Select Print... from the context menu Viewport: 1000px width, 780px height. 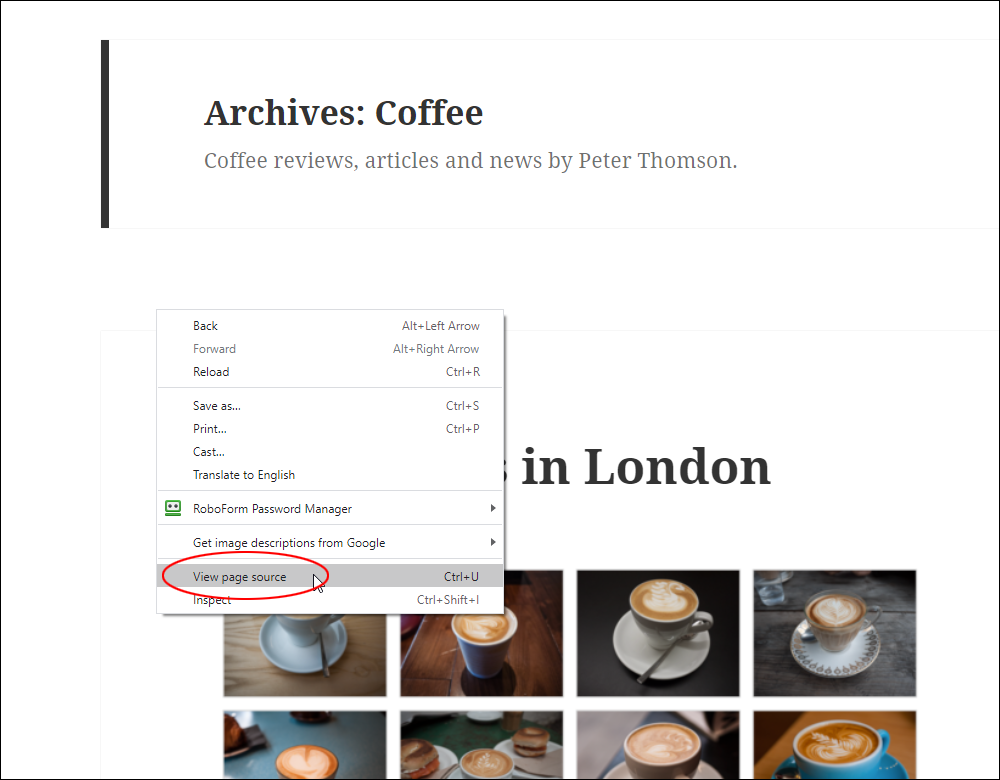click(x=330, y=429)
